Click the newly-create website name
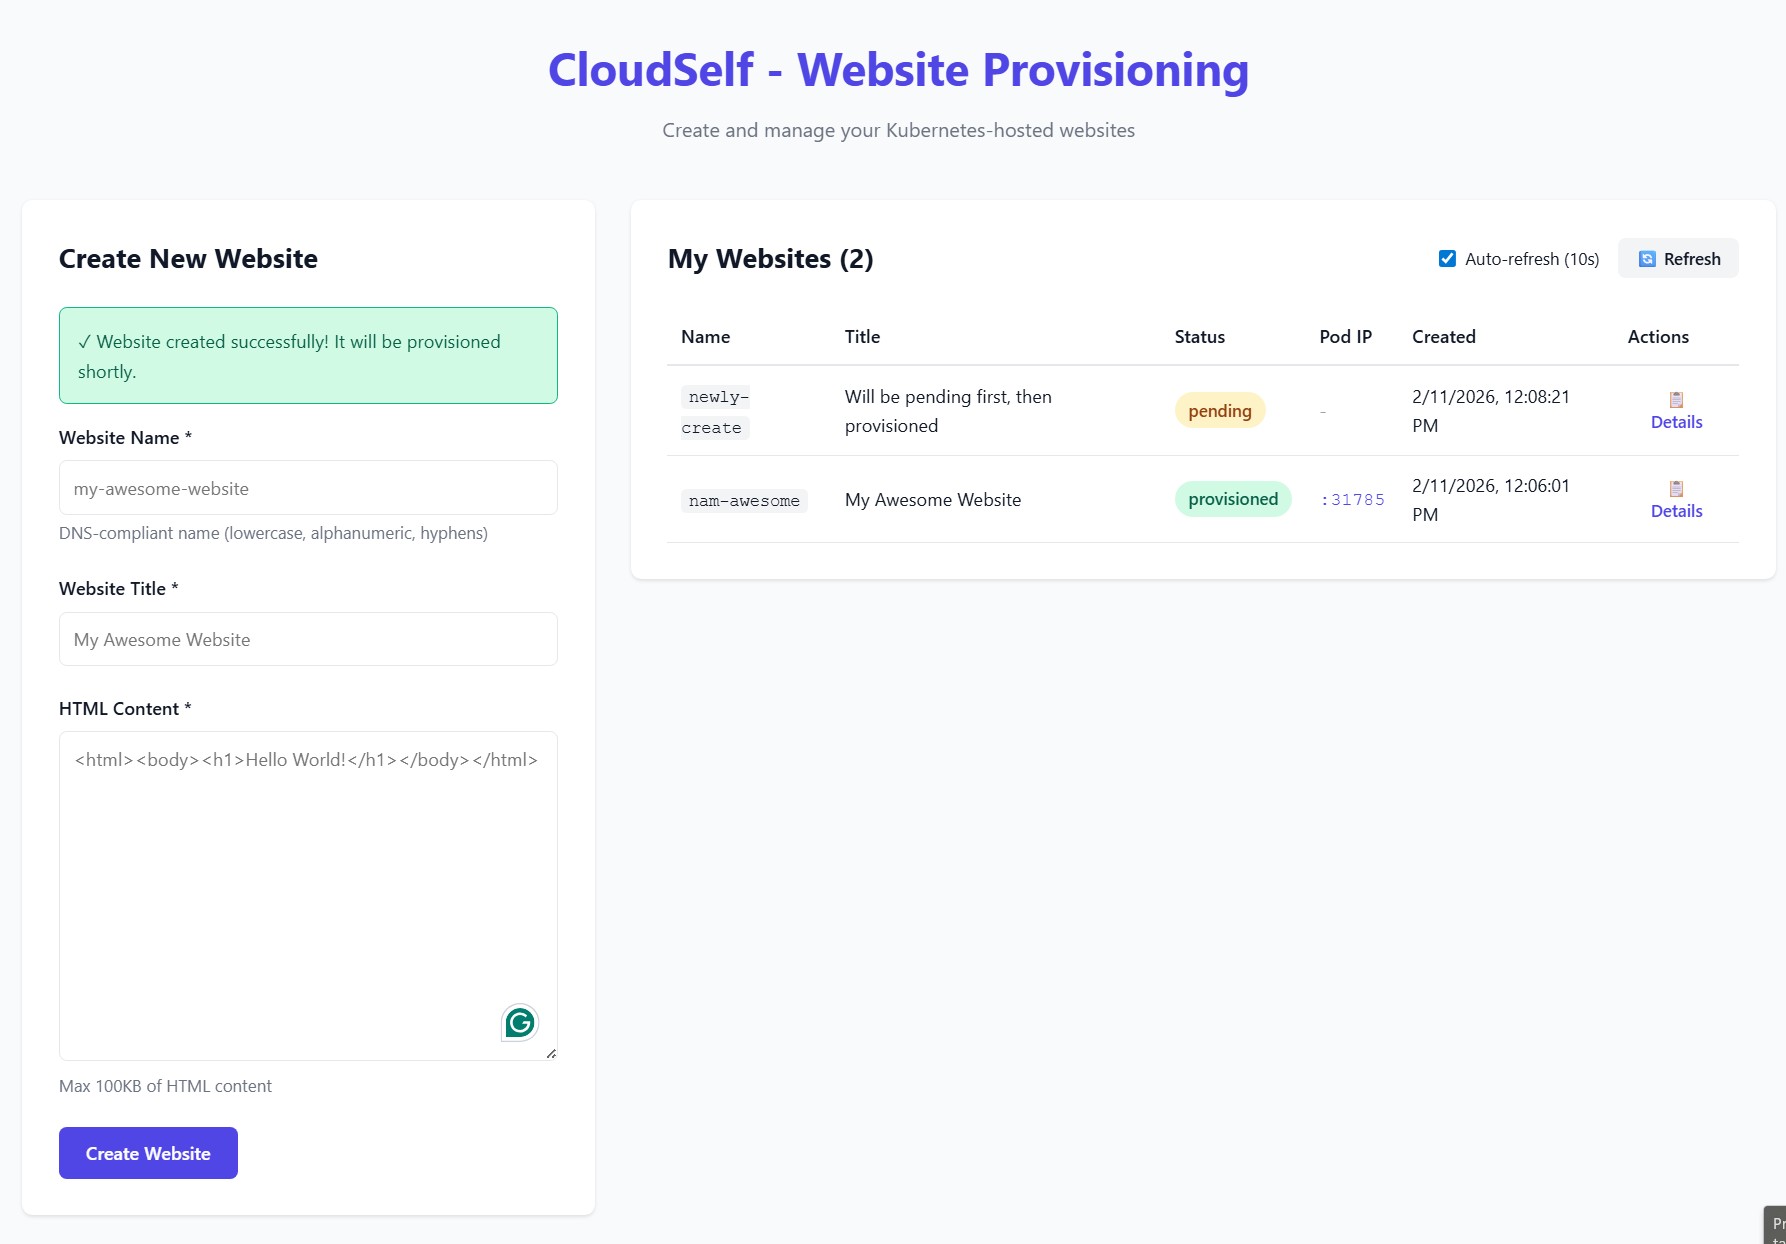Viewport: 1786px width, 1244px height. click(715, 412)
